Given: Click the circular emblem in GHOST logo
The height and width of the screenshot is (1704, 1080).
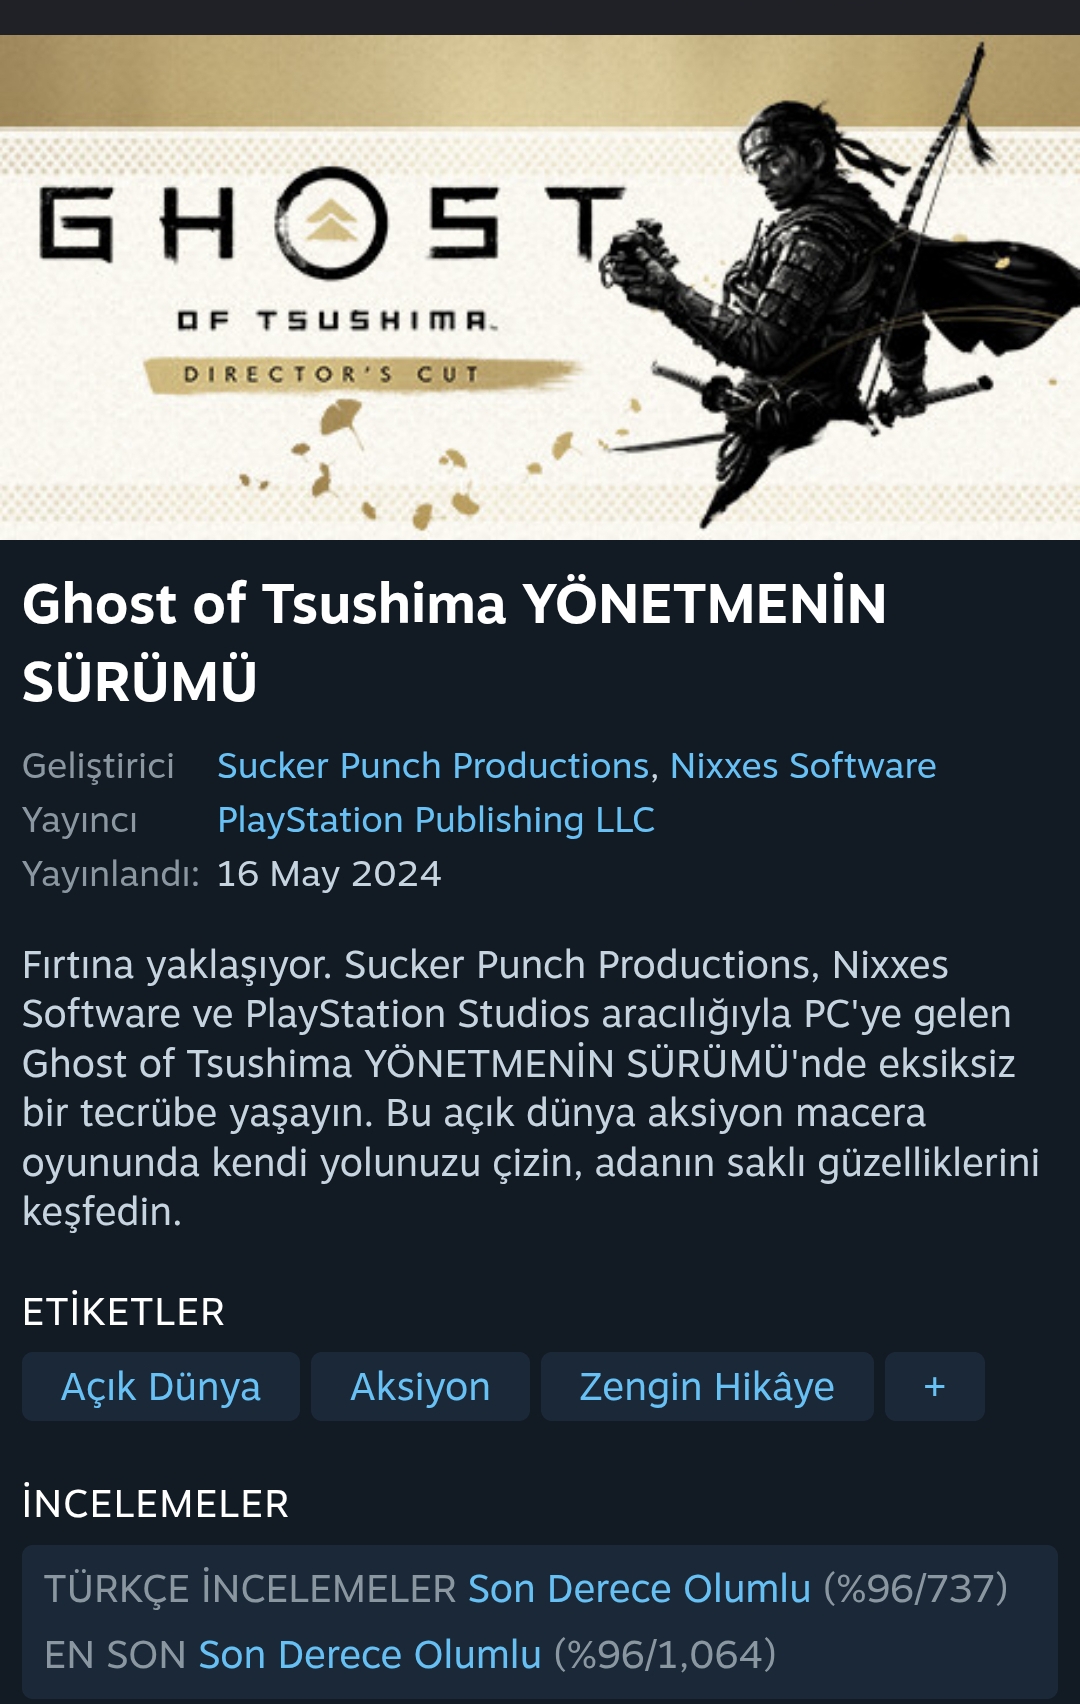Looking at the screenshot, I should click(x=331, y=222).
